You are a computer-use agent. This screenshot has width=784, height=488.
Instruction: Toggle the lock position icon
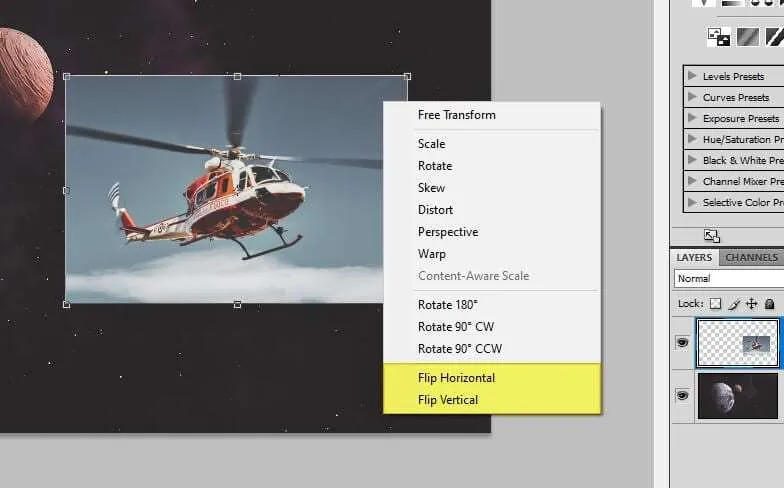coord(752,304)
